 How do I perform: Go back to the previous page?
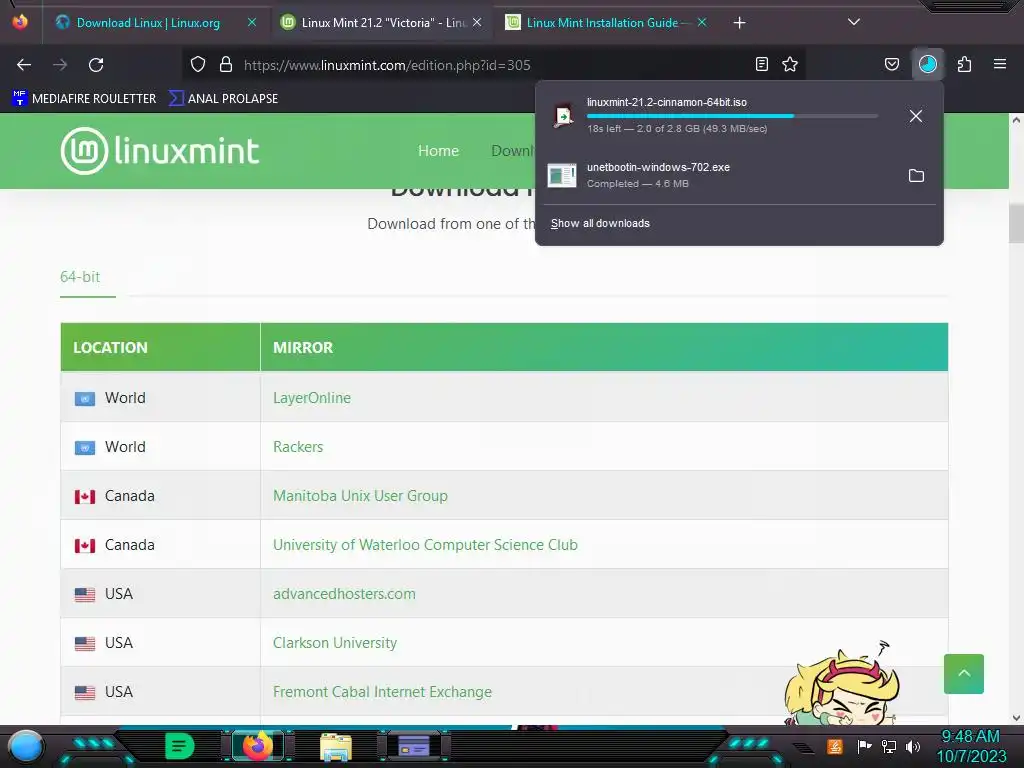24,65
